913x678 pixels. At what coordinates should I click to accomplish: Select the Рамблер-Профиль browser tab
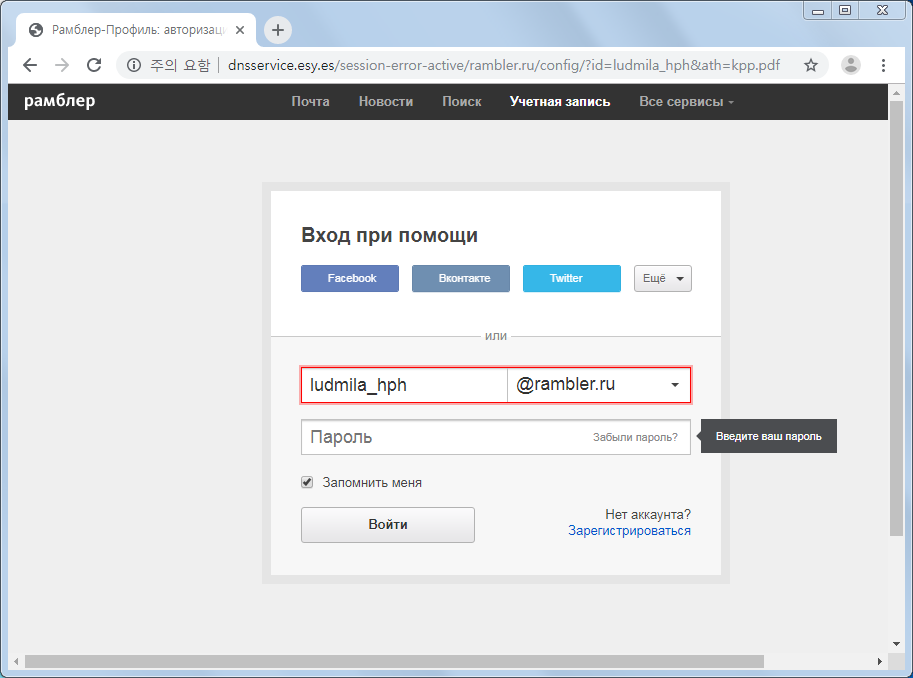click(x=136, y=30)
